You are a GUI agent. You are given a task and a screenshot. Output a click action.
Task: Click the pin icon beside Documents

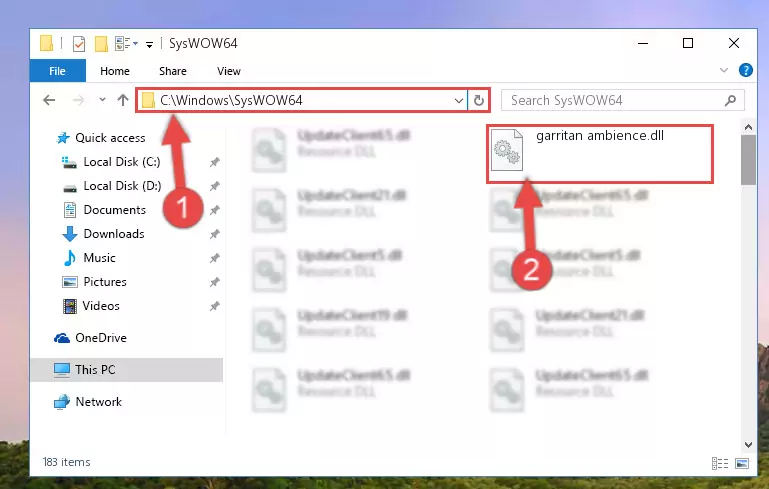[214, 210]
